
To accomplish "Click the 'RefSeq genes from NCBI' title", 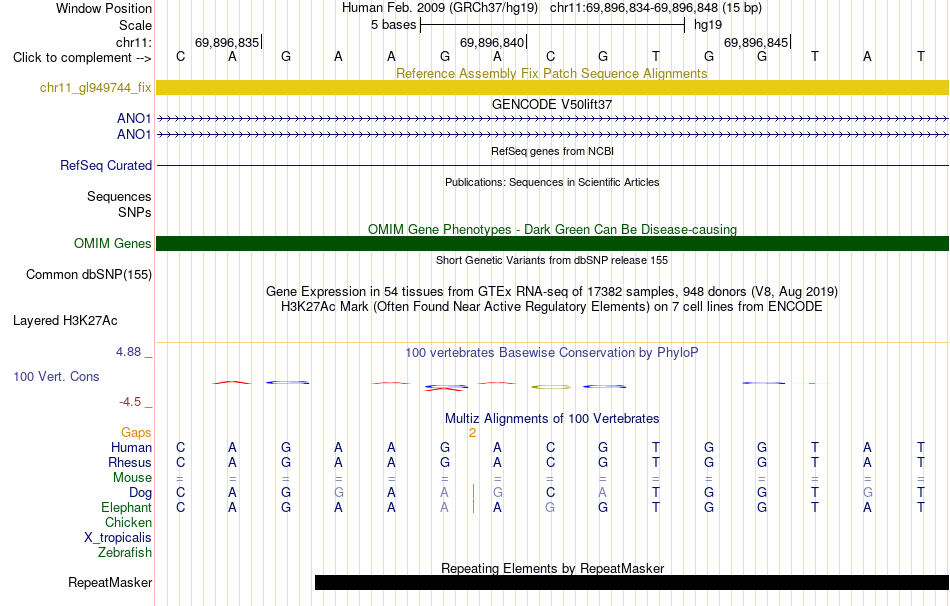I will pyautogui.click(x=552, y=151).
